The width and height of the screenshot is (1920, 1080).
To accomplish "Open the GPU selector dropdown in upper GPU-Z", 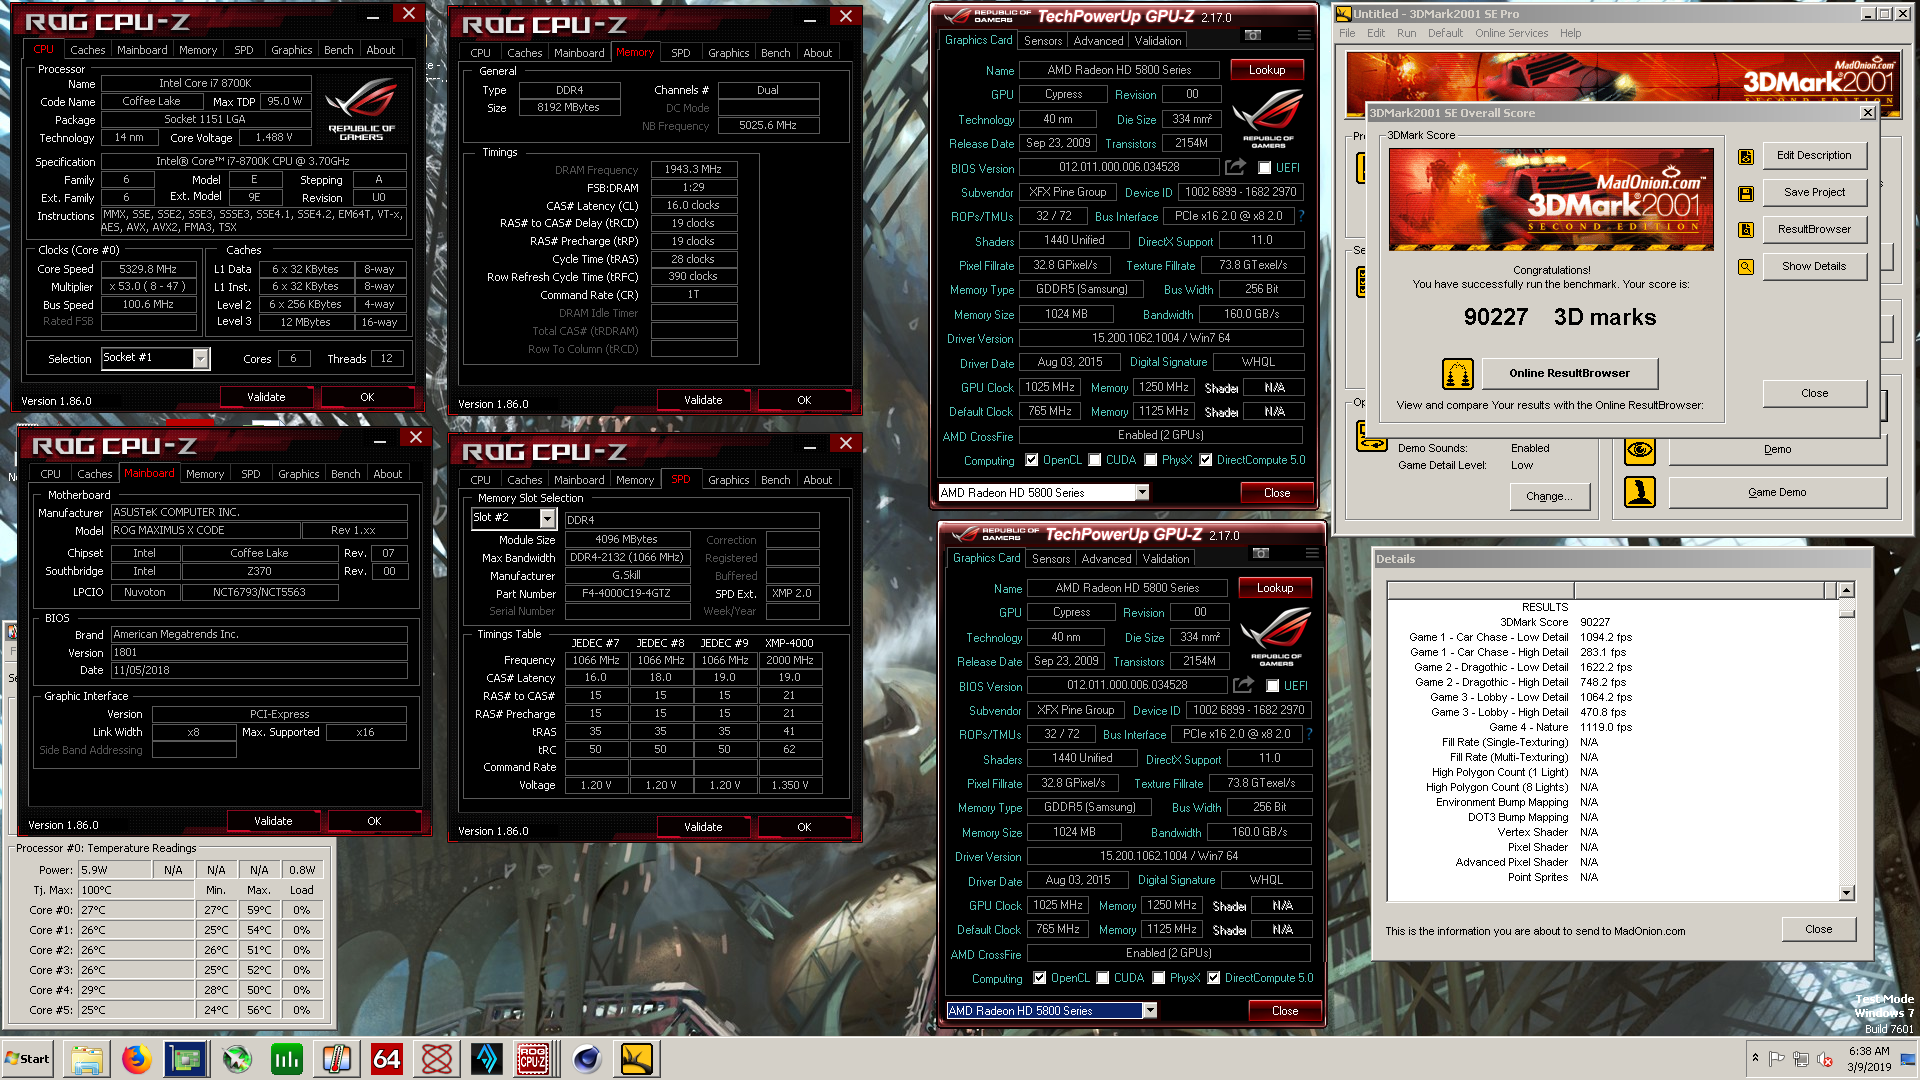I will click(x=1142, y=492).
